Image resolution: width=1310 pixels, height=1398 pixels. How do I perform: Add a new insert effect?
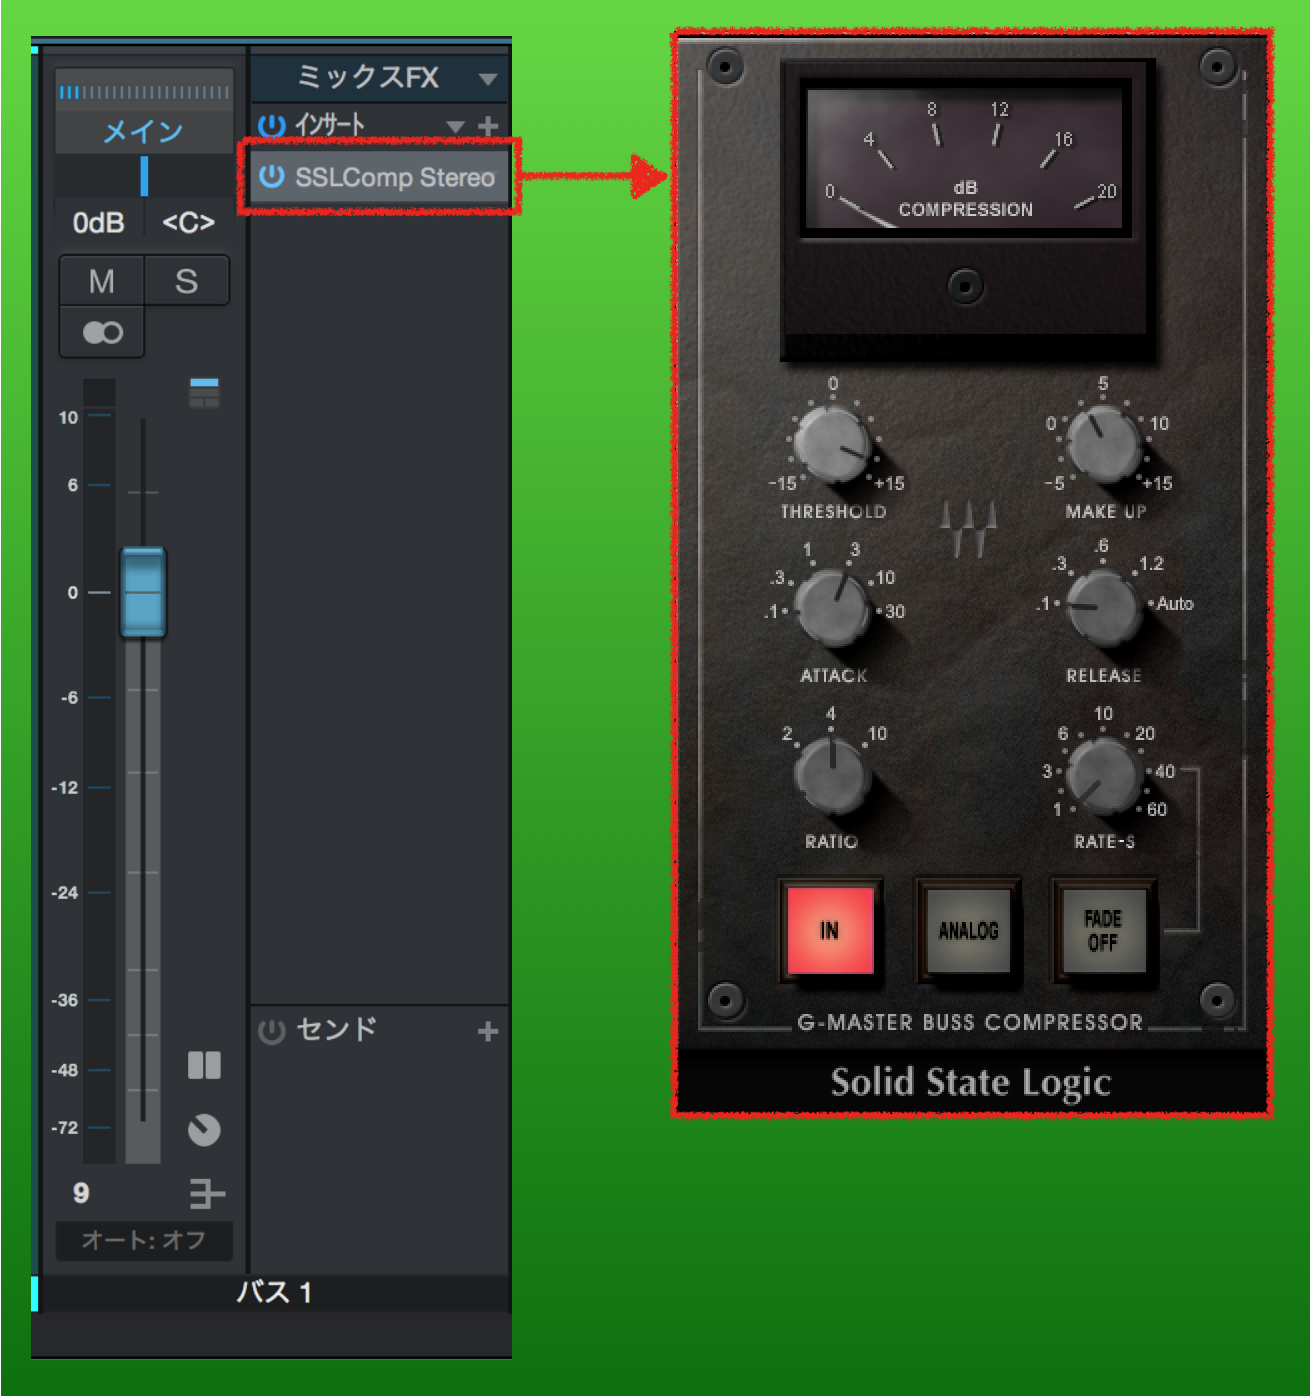tap(488, 126)
